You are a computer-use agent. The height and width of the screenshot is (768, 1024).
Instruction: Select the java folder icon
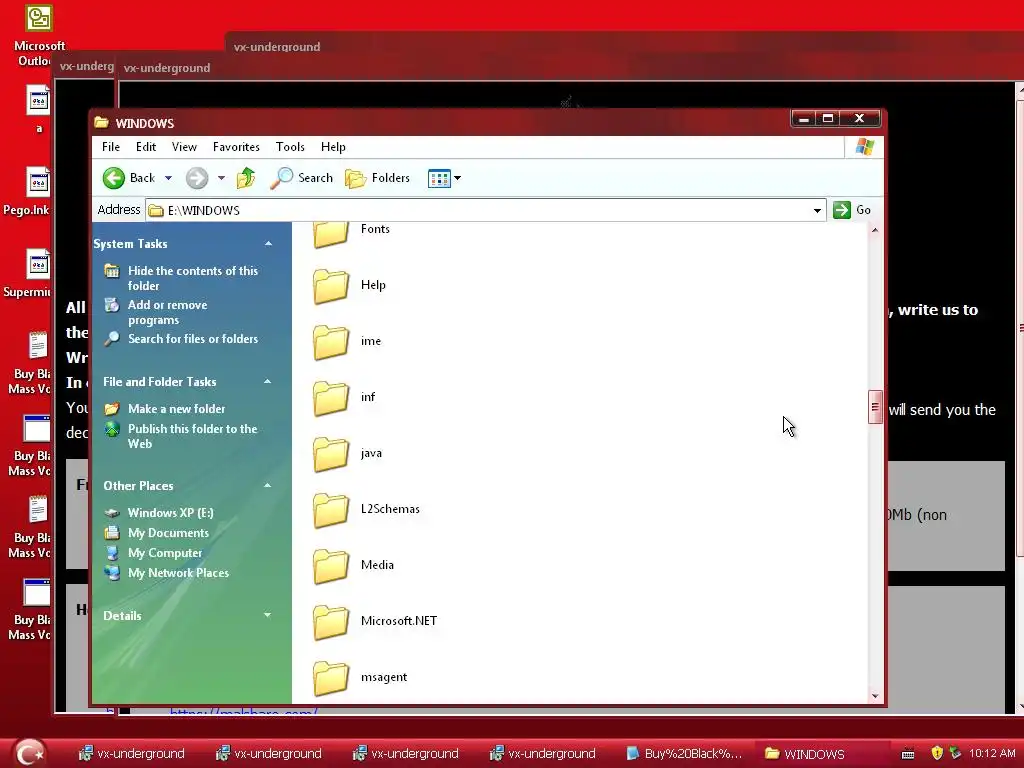(330, 454)
